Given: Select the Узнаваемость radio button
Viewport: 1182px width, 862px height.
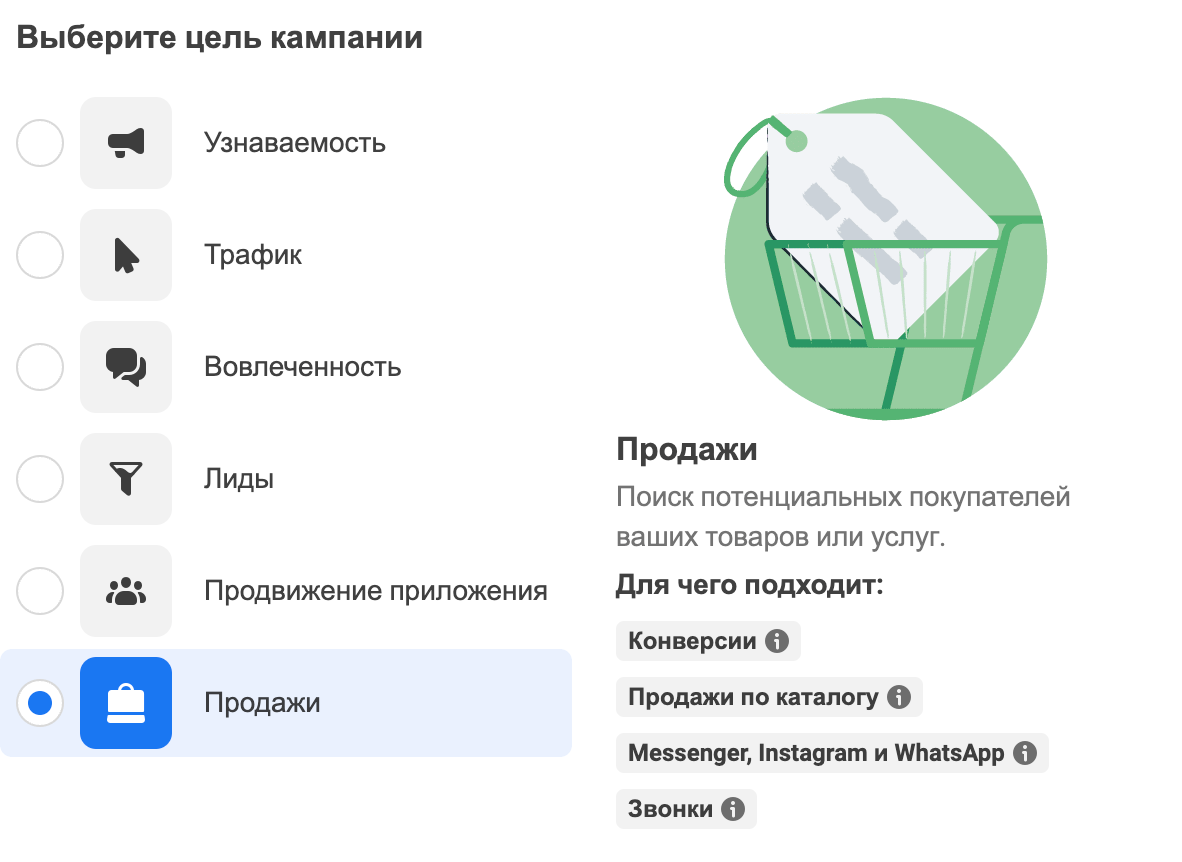Looking at the screenshot, I should (40, 143).
